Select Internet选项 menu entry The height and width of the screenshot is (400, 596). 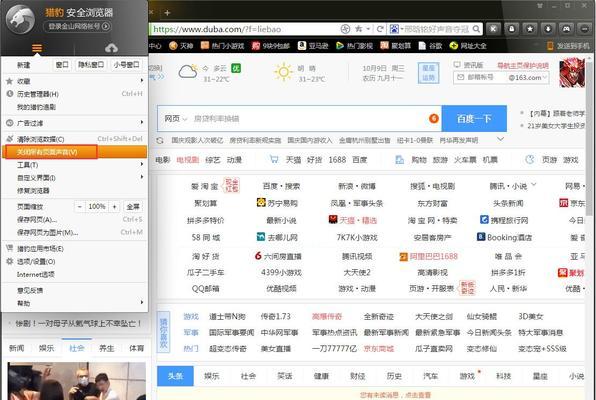pos(74,275)
